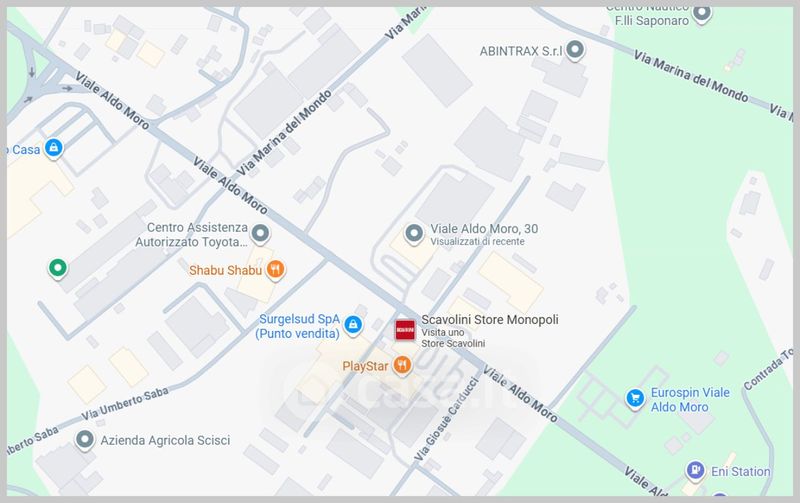This screenshot has height=503, width=800.
Task: Click the Eurospin Viale Aldo Moro label
Action: pyautogui.click(x=690, y=400)
